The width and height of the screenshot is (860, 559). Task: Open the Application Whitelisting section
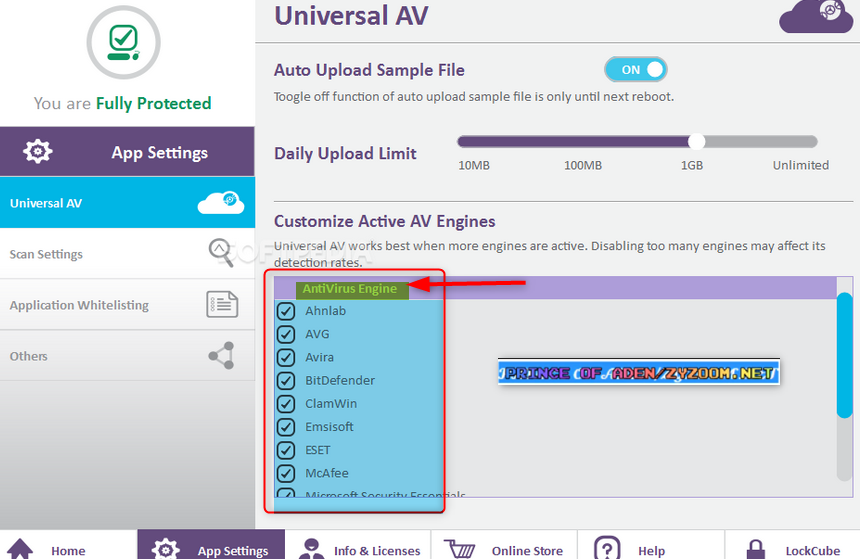(127, 304)
